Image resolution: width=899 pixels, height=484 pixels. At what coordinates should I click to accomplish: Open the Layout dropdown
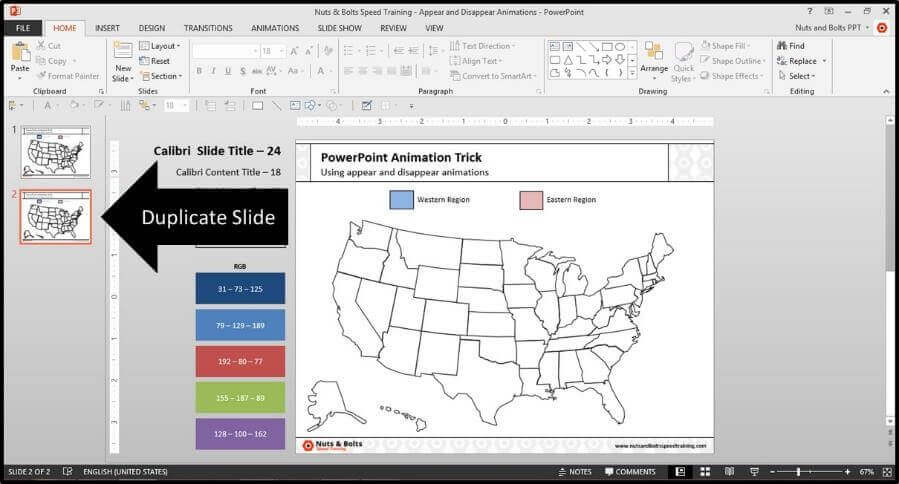coord(159,46)
